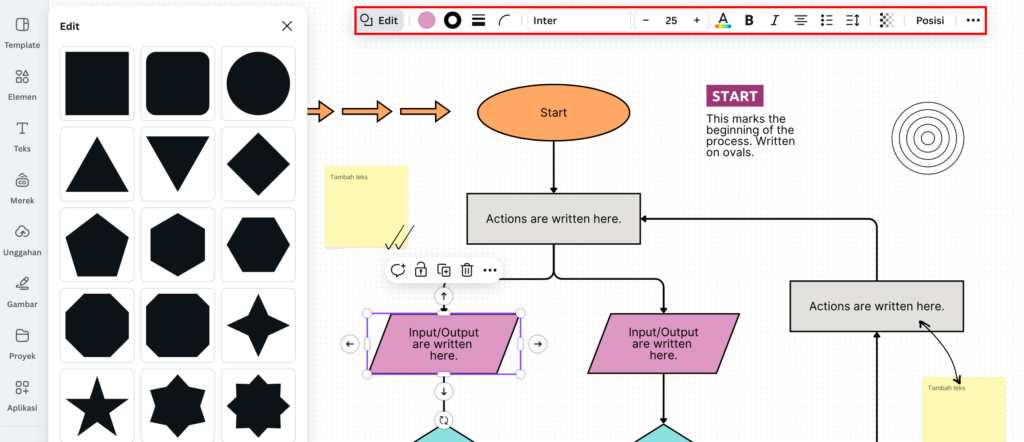This screenshot has height=442, width=1024.
Task: Click the Posisi button
Action: click(x=930, y=20)
